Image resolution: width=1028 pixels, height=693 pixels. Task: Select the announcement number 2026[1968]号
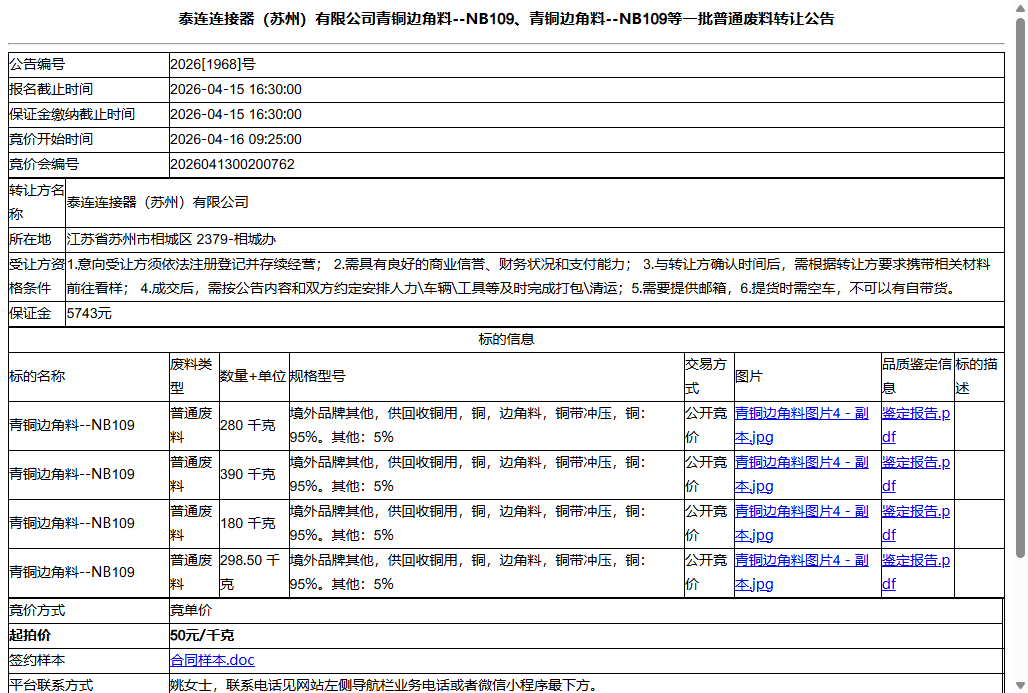pos(212,64)
